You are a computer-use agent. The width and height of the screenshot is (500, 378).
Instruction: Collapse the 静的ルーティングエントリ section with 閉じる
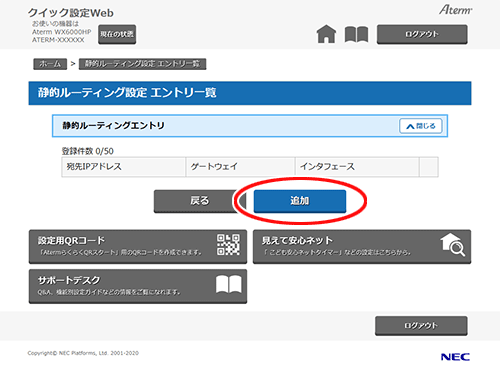[x=421, y=126]
